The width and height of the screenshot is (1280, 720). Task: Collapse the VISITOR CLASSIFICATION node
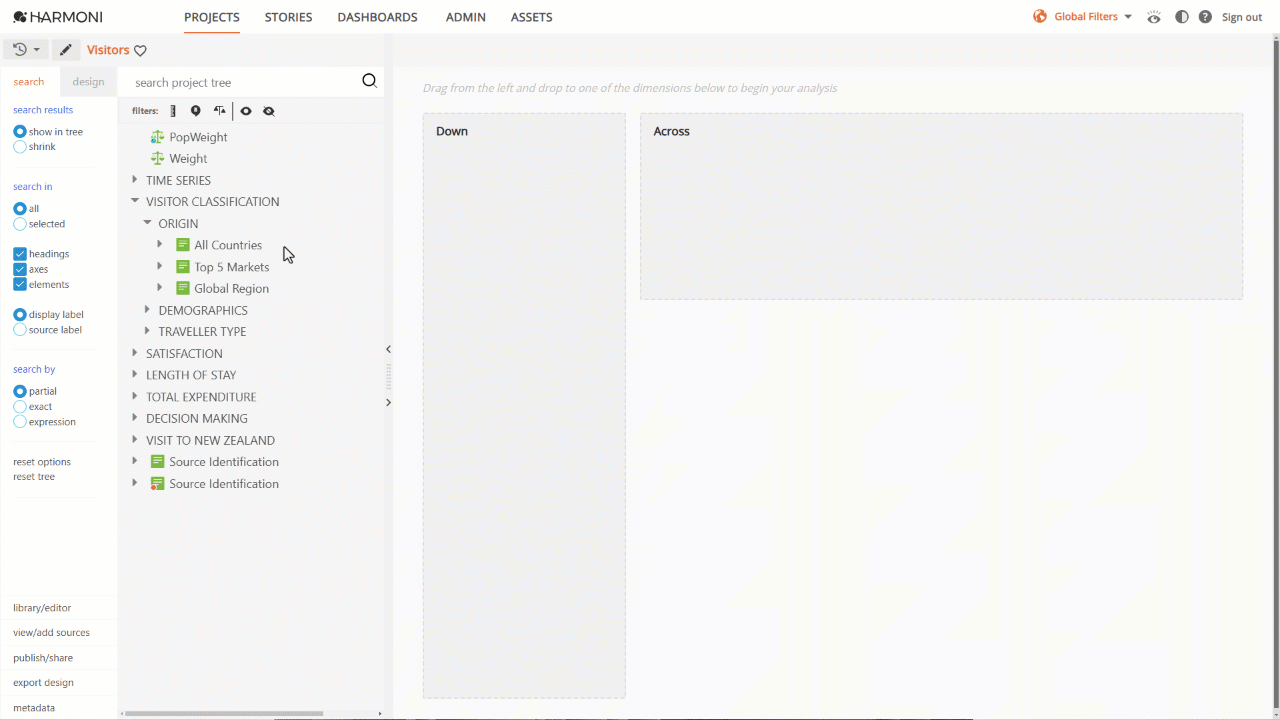point(135,201)
